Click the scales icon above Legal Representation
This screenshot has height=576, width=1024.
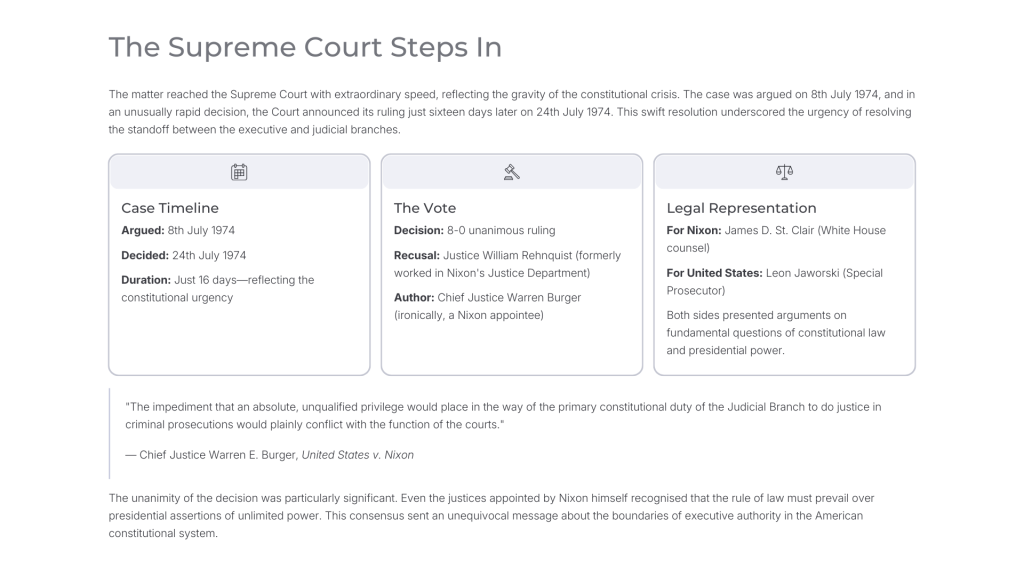point(784,172)
